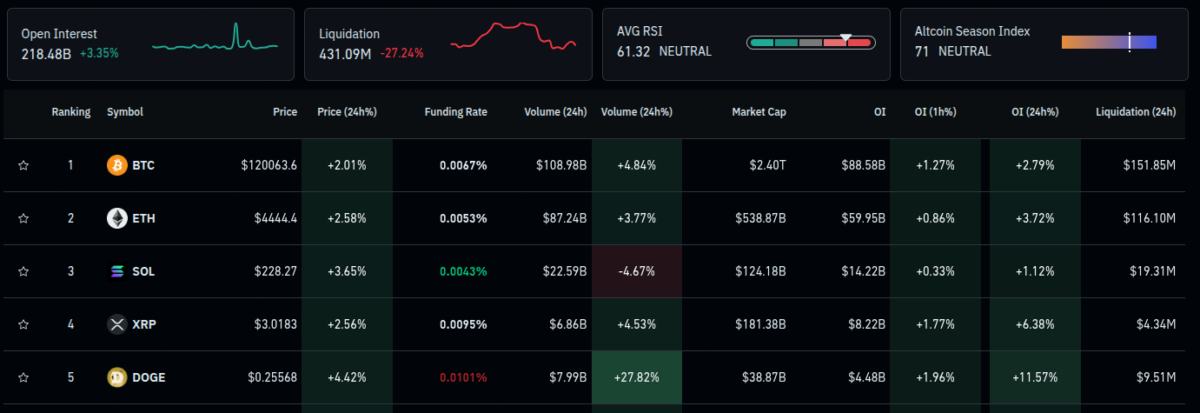
Task: Click the AVG RSI gauge indicator
Action: 810,42
